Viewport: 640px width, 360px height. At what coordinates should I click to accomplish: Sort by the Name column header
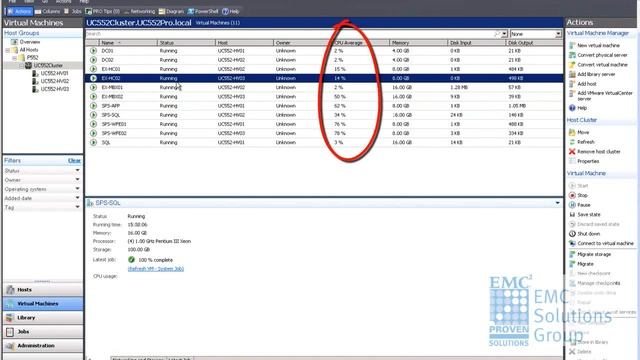[x=128, y=42]
